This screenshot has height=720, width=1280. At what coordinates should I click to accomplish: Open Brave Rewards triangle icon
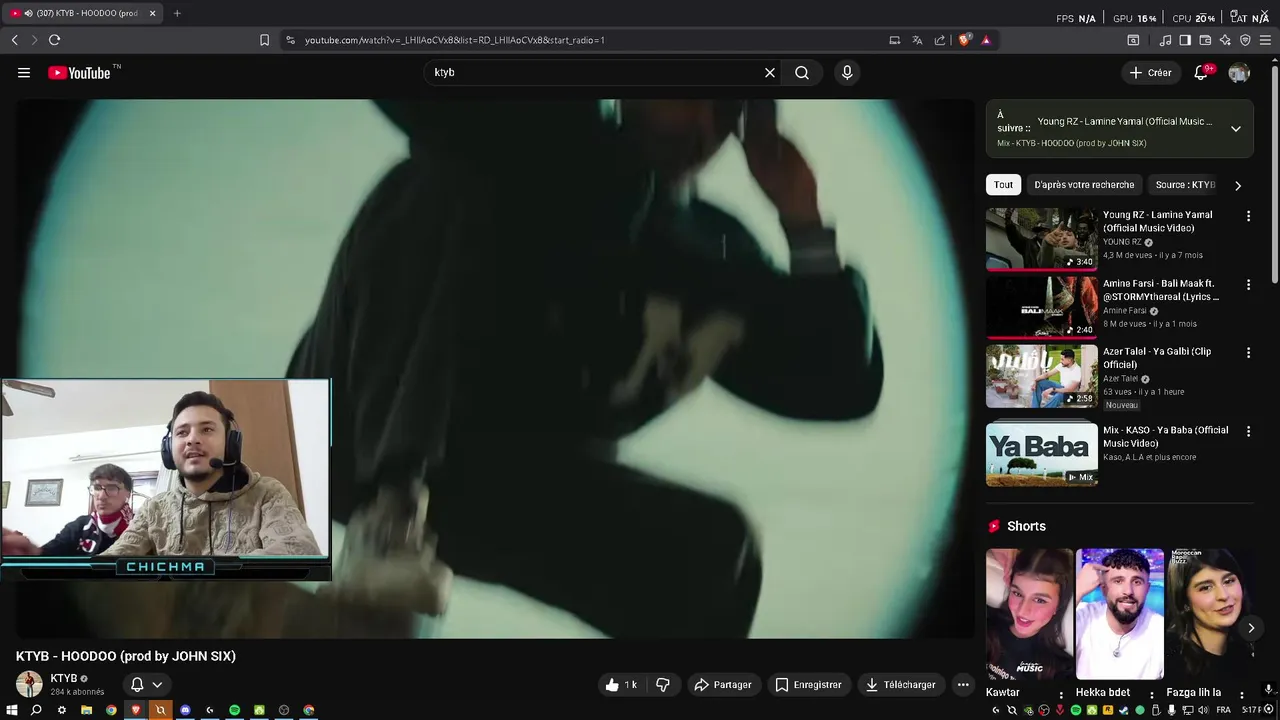pos(986,40)
